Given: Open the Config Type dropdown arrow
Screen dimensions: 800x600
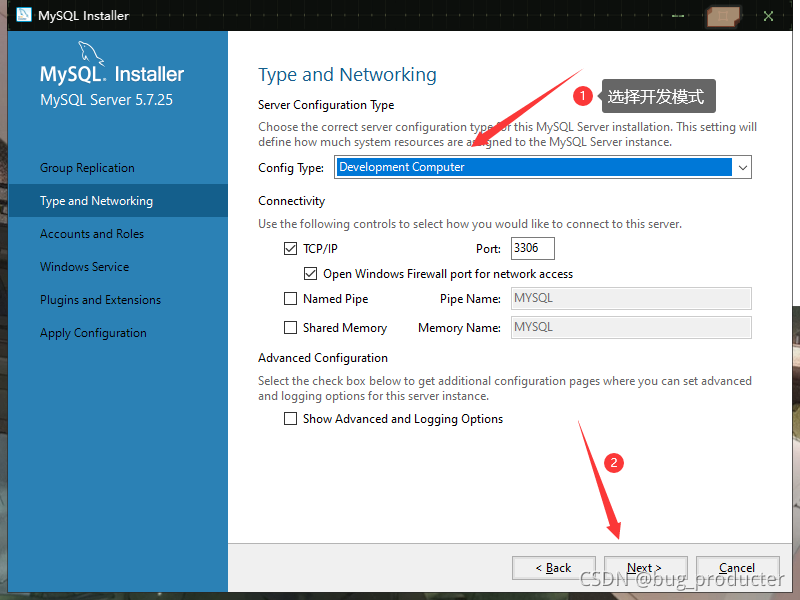Looking at the screenshot, I should coord(742,167).
